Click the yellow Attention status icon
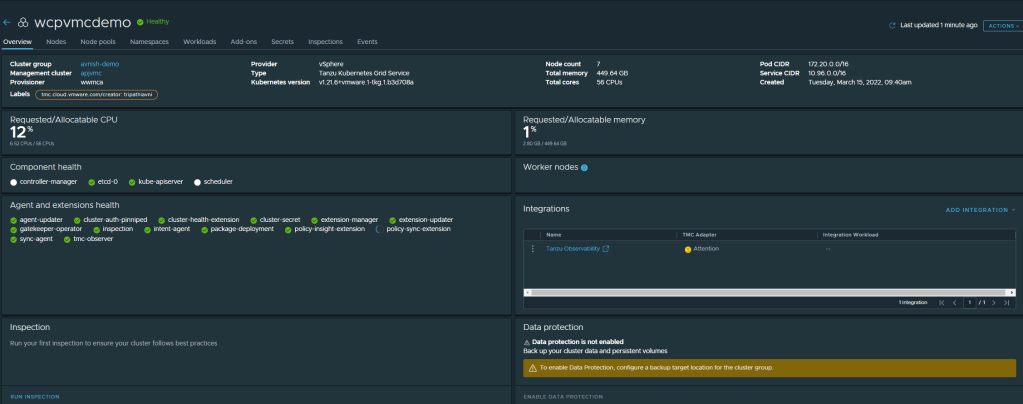Viewport: 1023px width, 404px height. pyautogui.click(x=688, y=249)
